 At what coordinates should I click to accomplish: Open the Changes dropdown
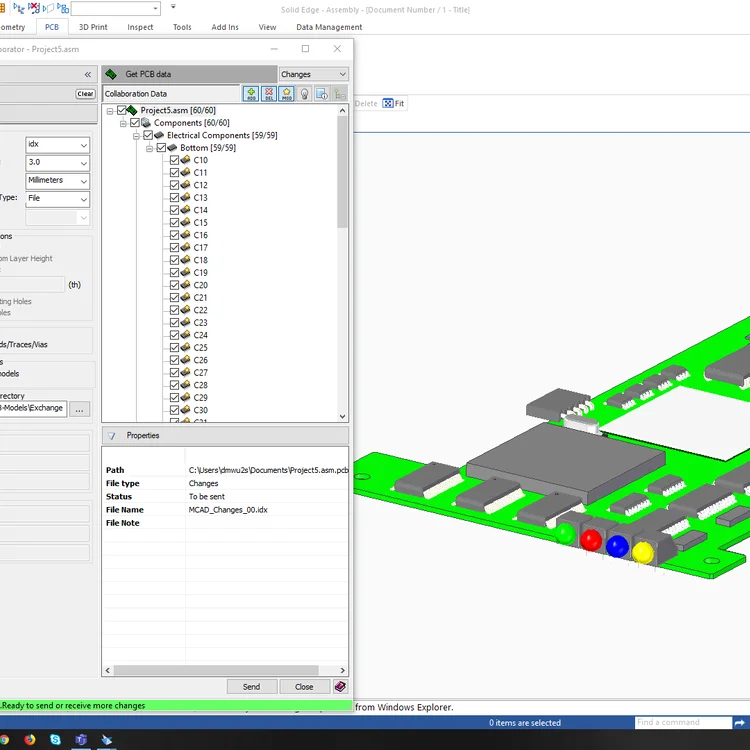click(313, 74)
